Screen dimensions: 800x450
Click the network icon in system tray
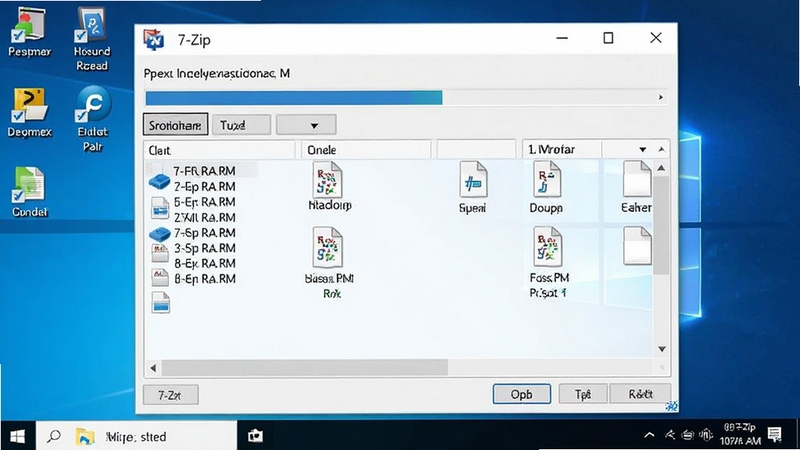coord(688,435)
